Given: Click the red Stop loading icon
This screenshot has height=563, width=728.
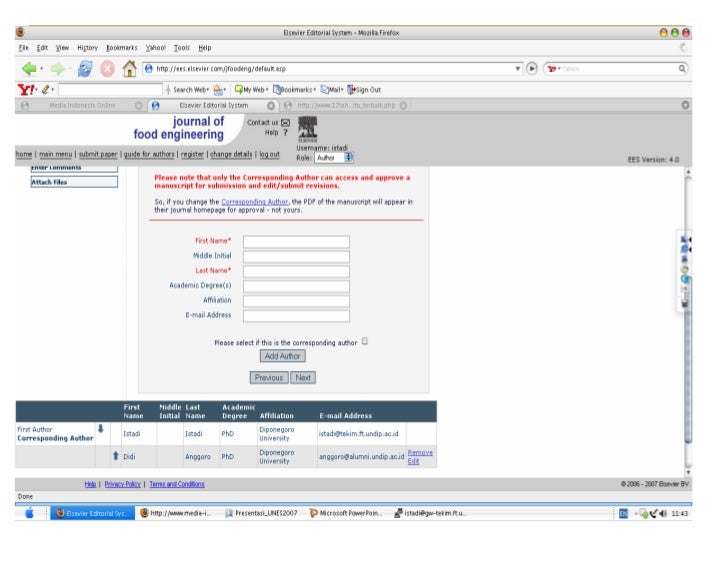Looking at the screenshot, I should 107,69.
